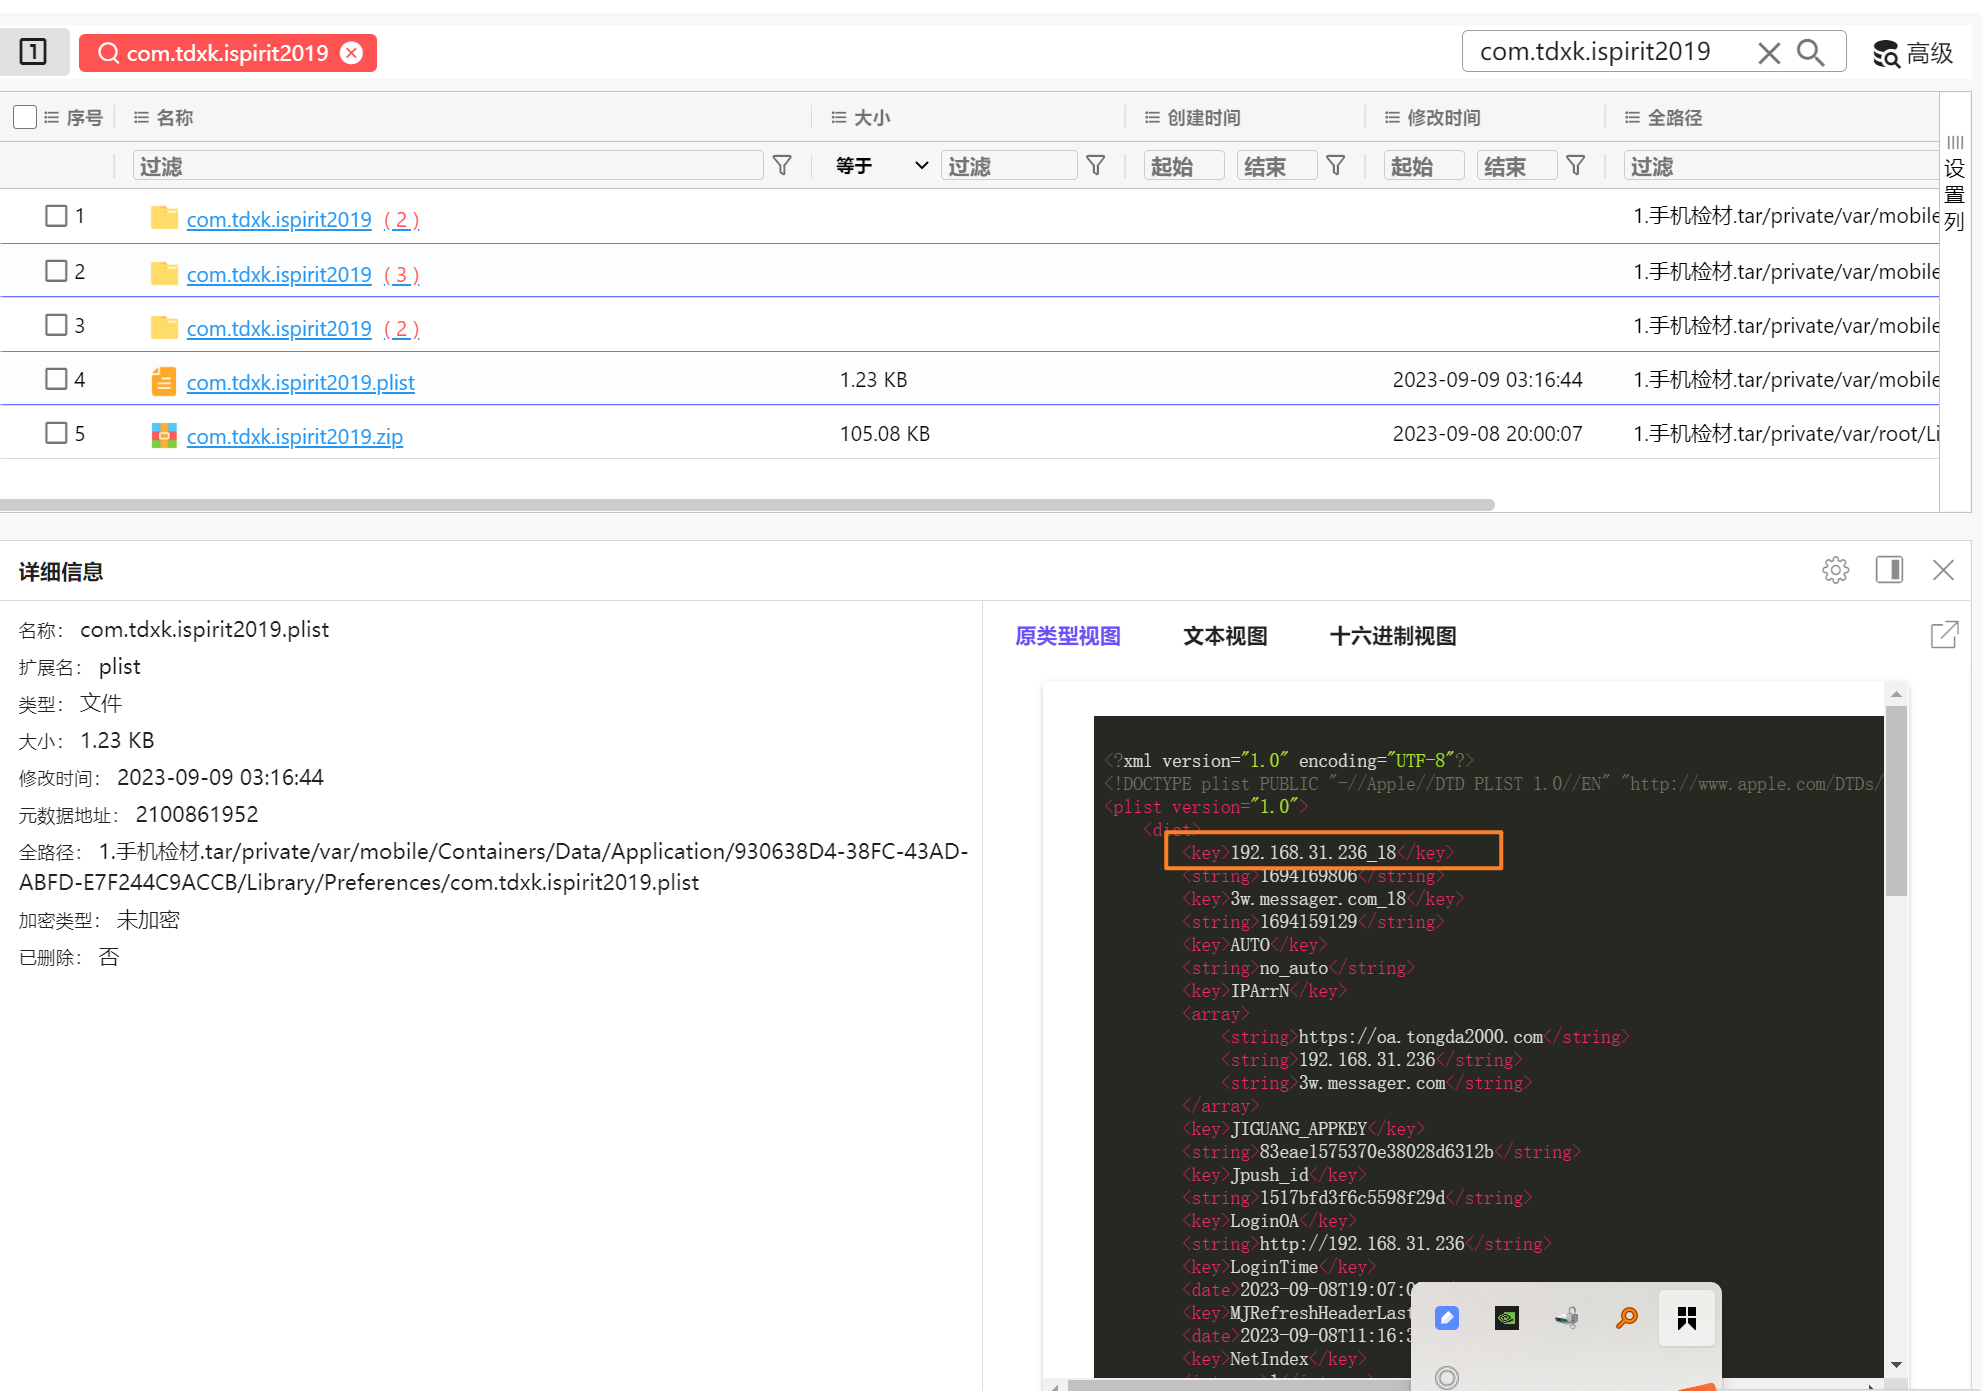Switch to the 十六进制视图 tab
This screenshot has height=1391, width=1982.
pos(1392,636)
